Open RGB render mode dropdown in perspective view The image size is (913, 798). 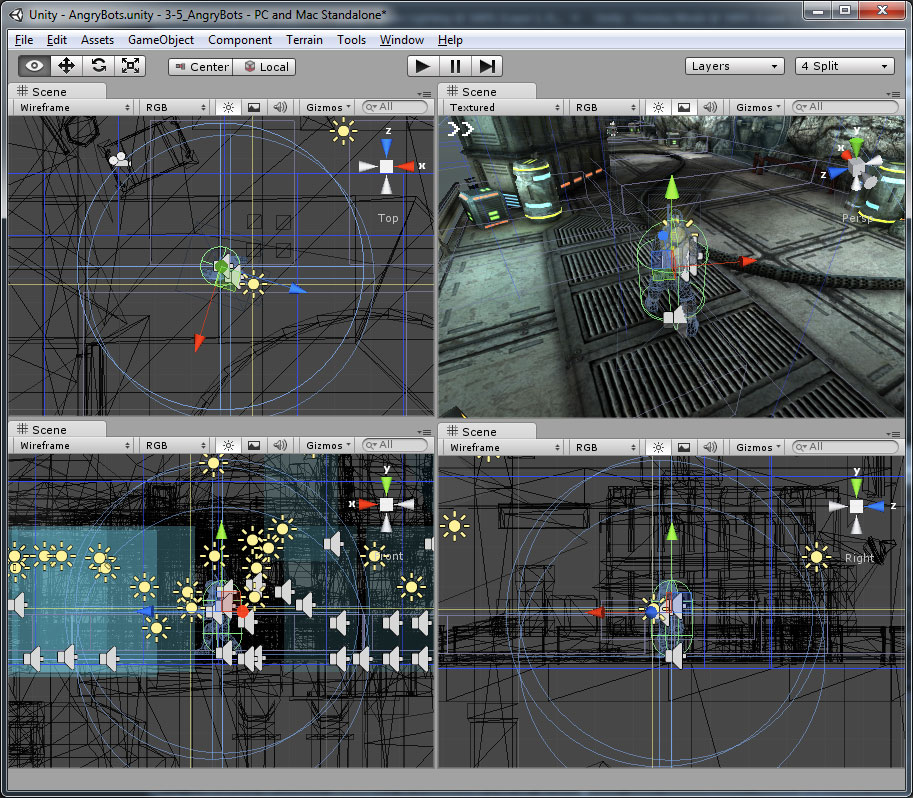coord(604,107)
